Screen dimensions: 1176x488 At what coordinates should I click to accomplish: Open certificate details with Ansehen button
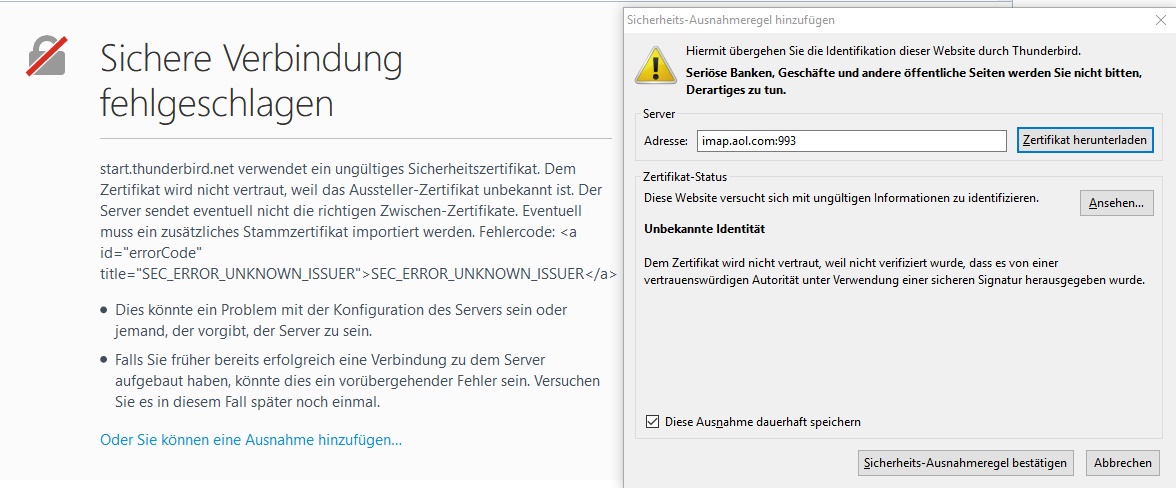[x=1117, y=203]
